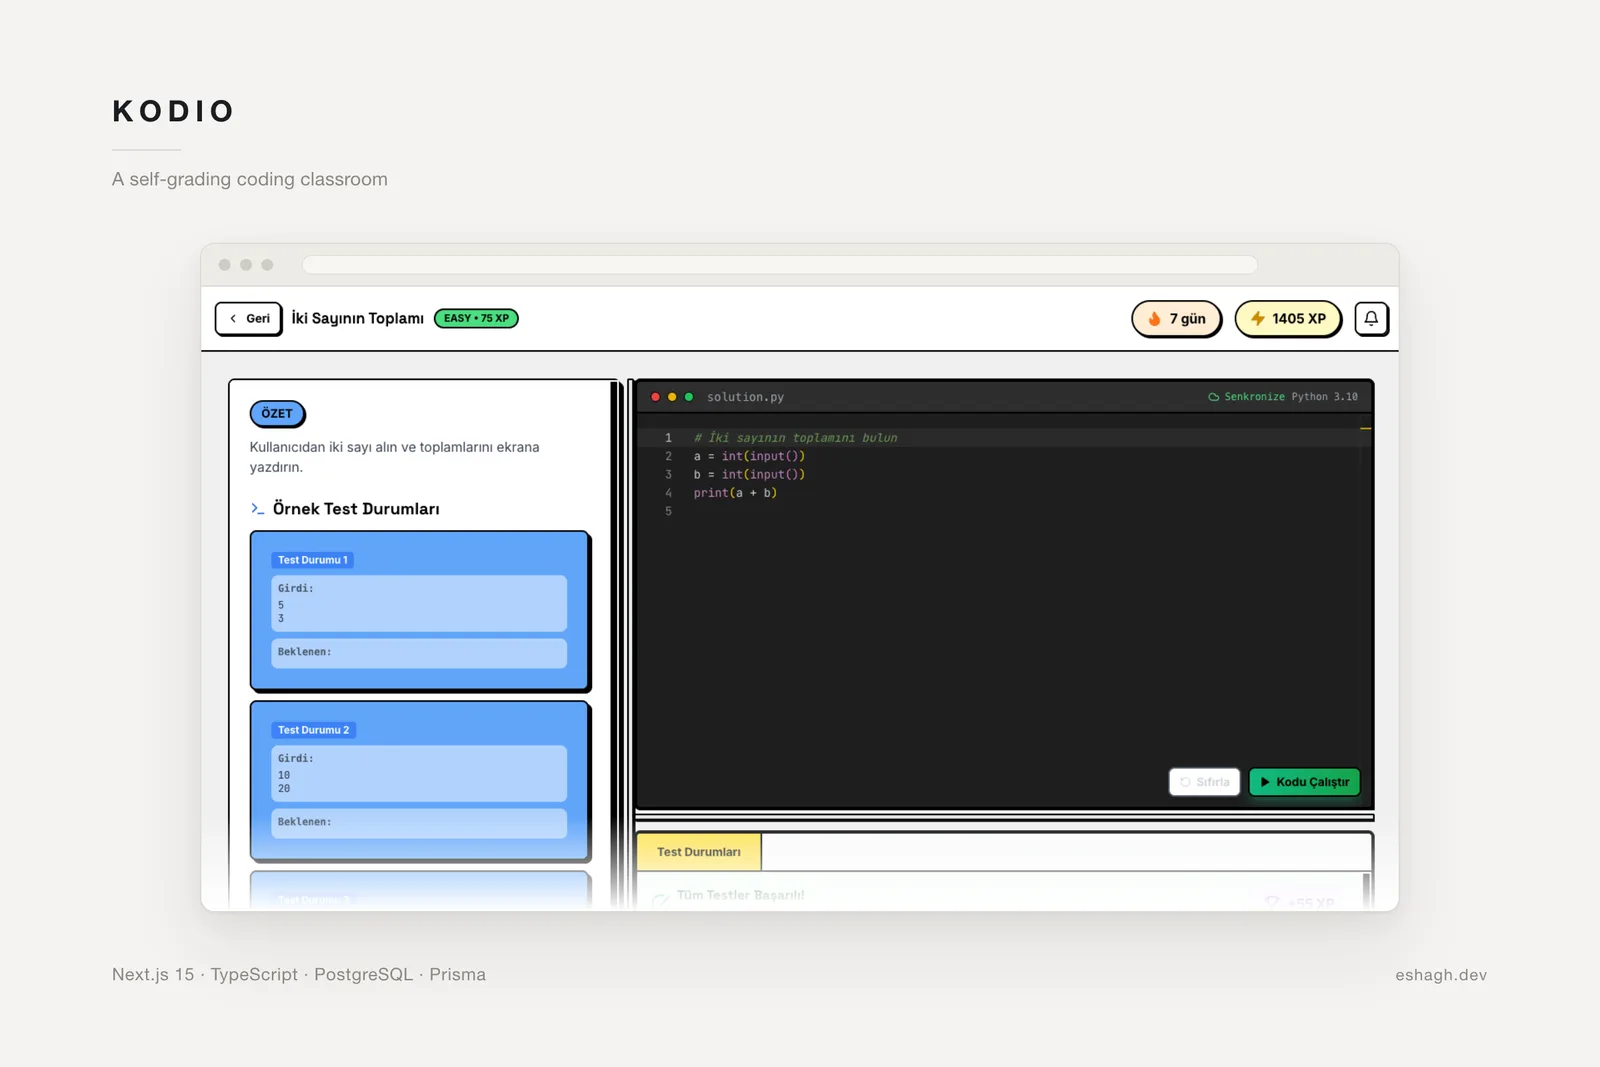Click the Beklenen box of Test Durumu 1
Viewport: 1600px width, 1067px height.
pyautogui.click(x=419, y=653)
